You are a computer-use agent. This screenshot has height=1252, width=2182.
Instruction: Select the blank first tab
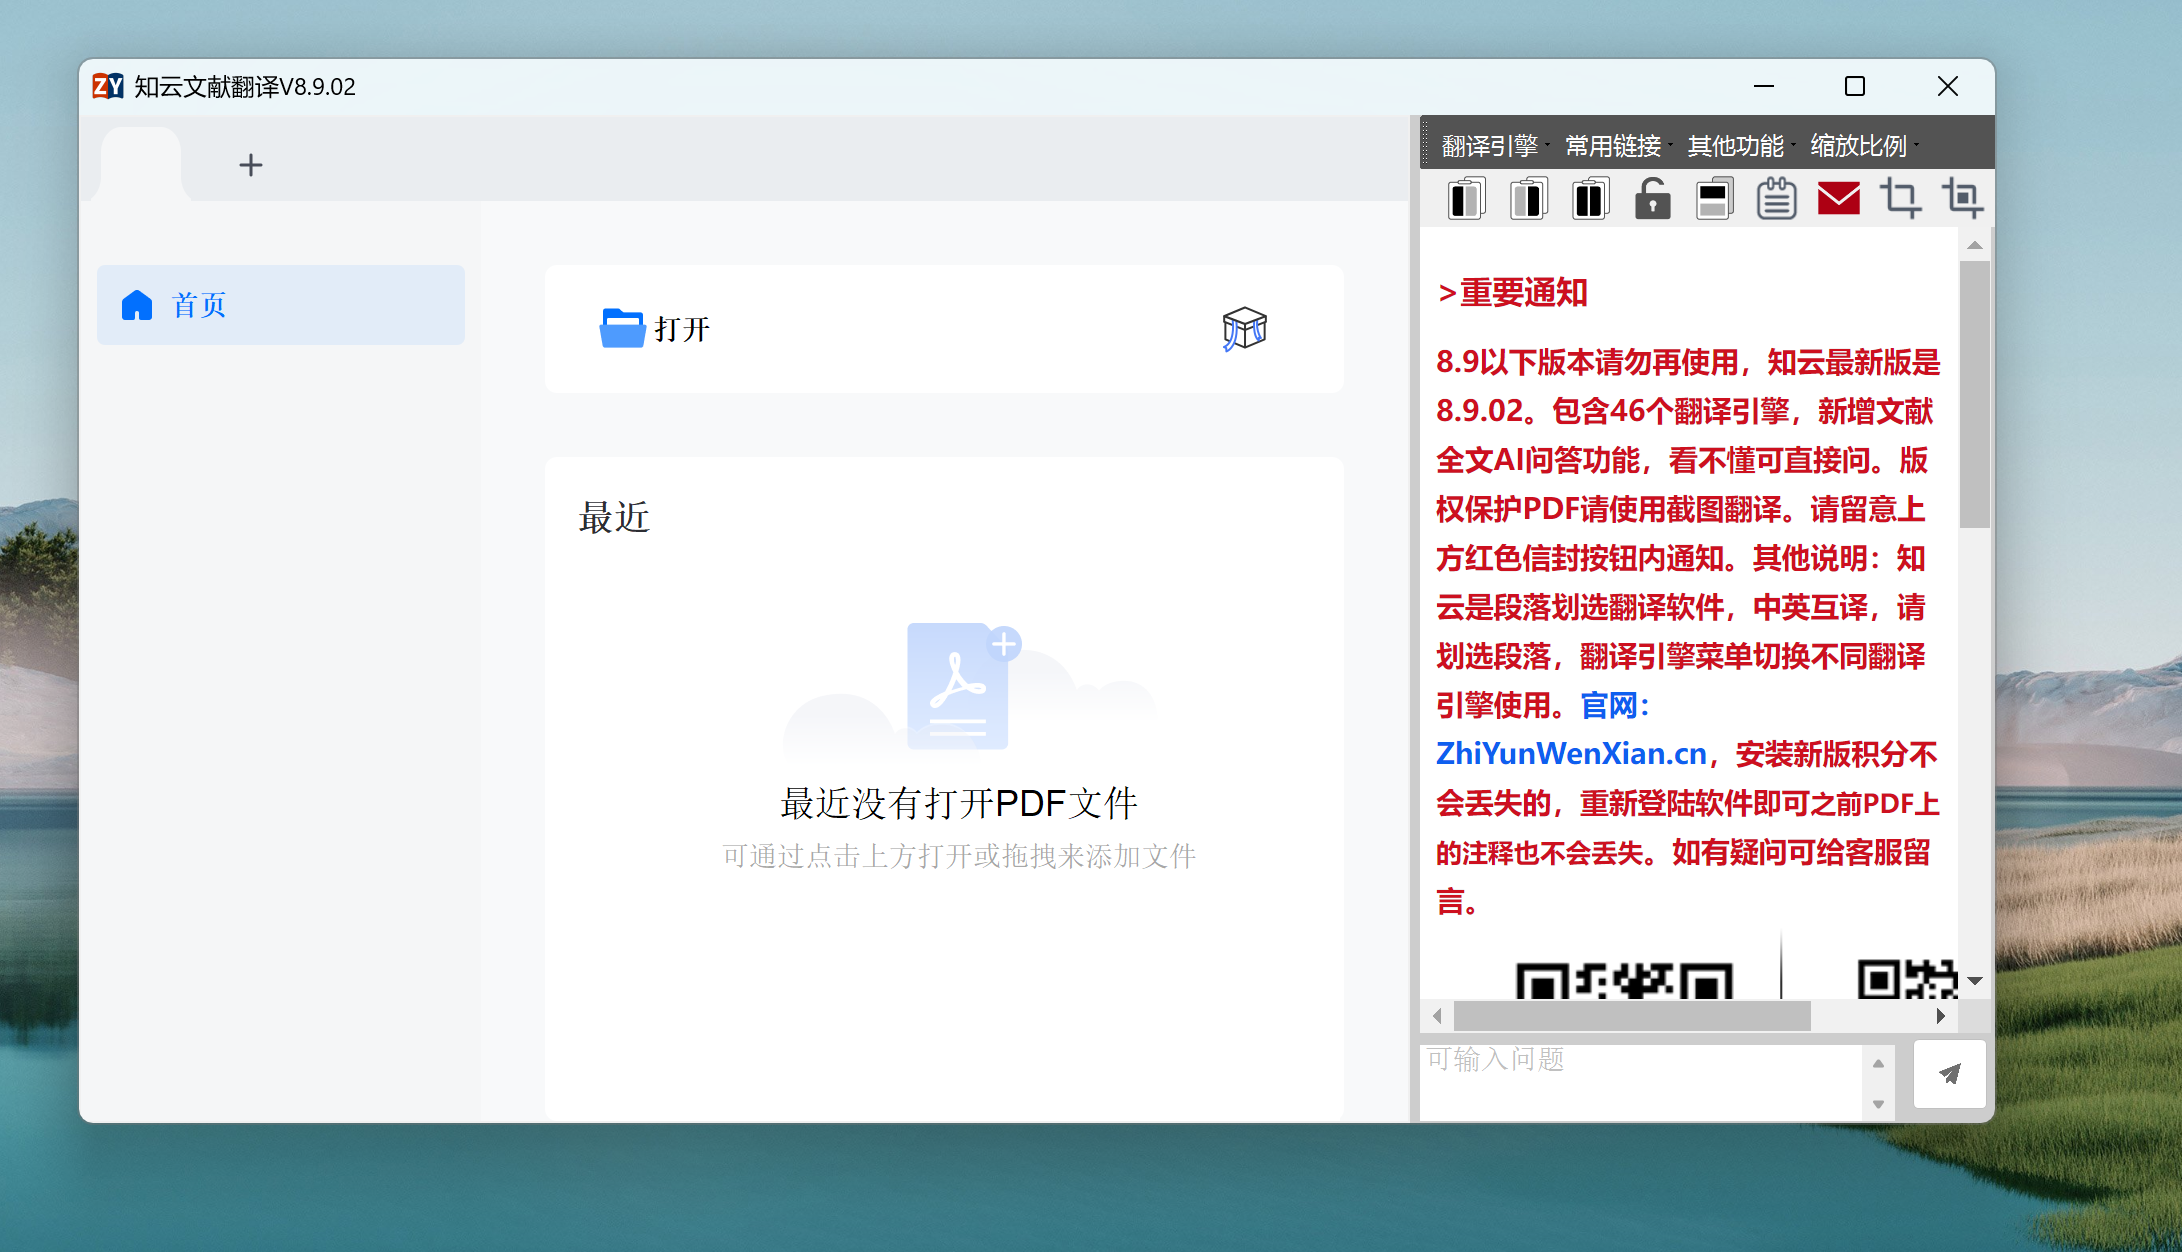[x=141, y=164]
